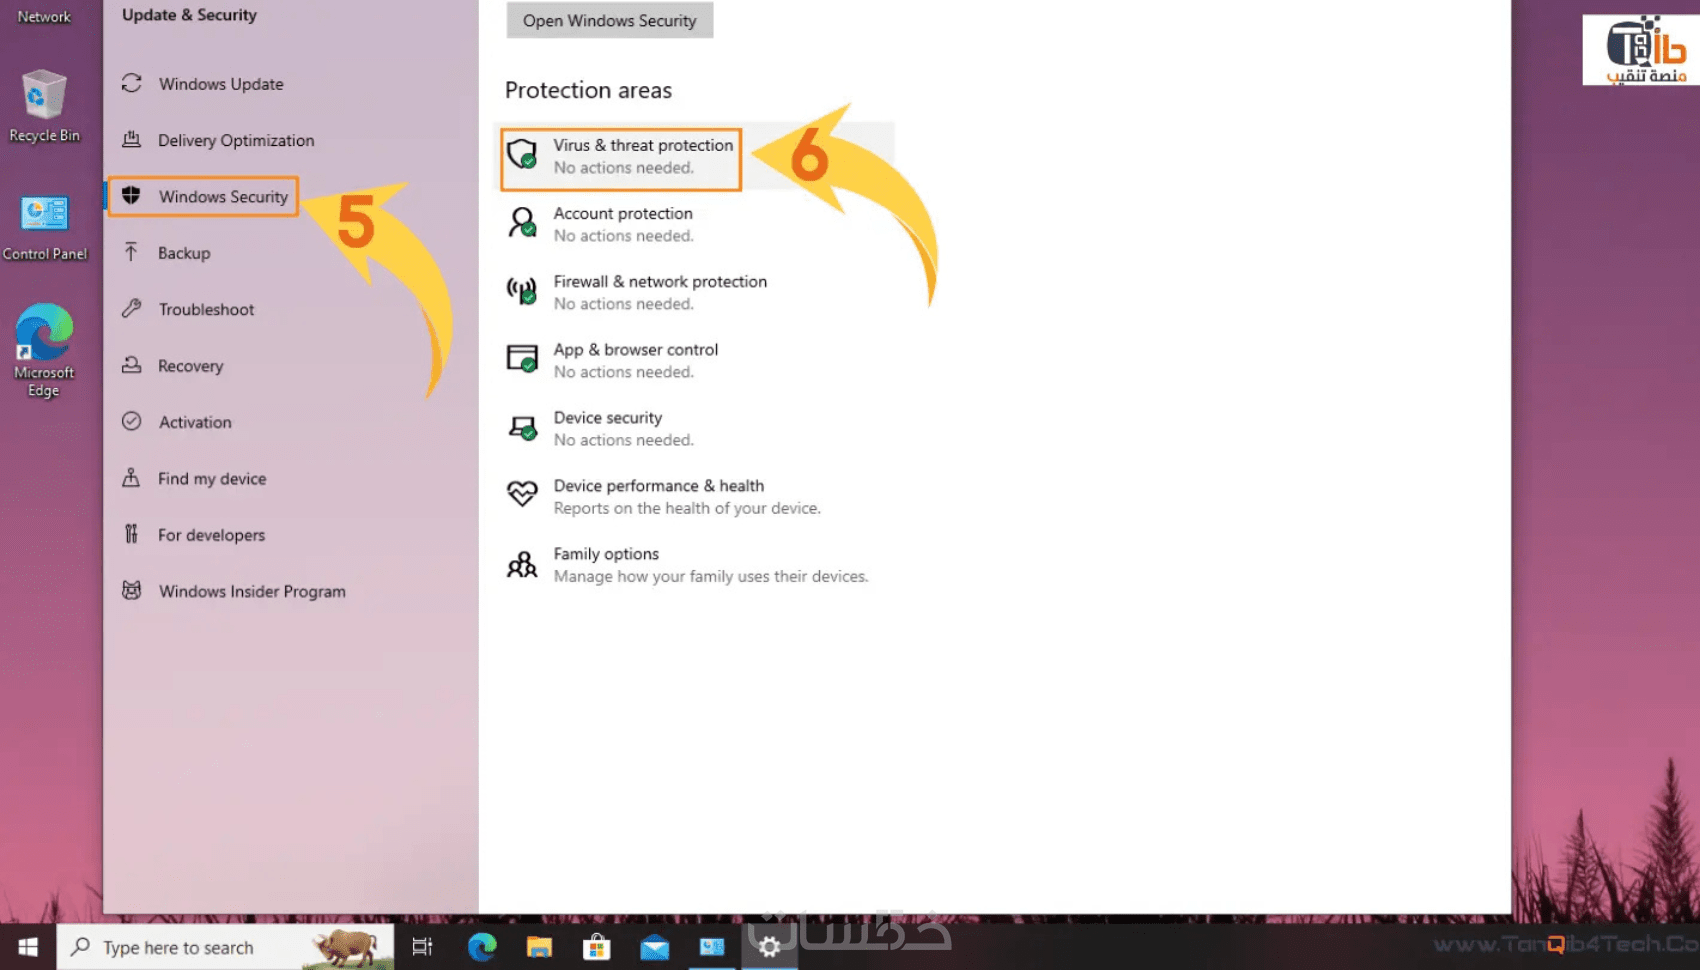Click the Virus & threat protection shield icon
This screenshot has height=970, width=1700.
point(522,154)
